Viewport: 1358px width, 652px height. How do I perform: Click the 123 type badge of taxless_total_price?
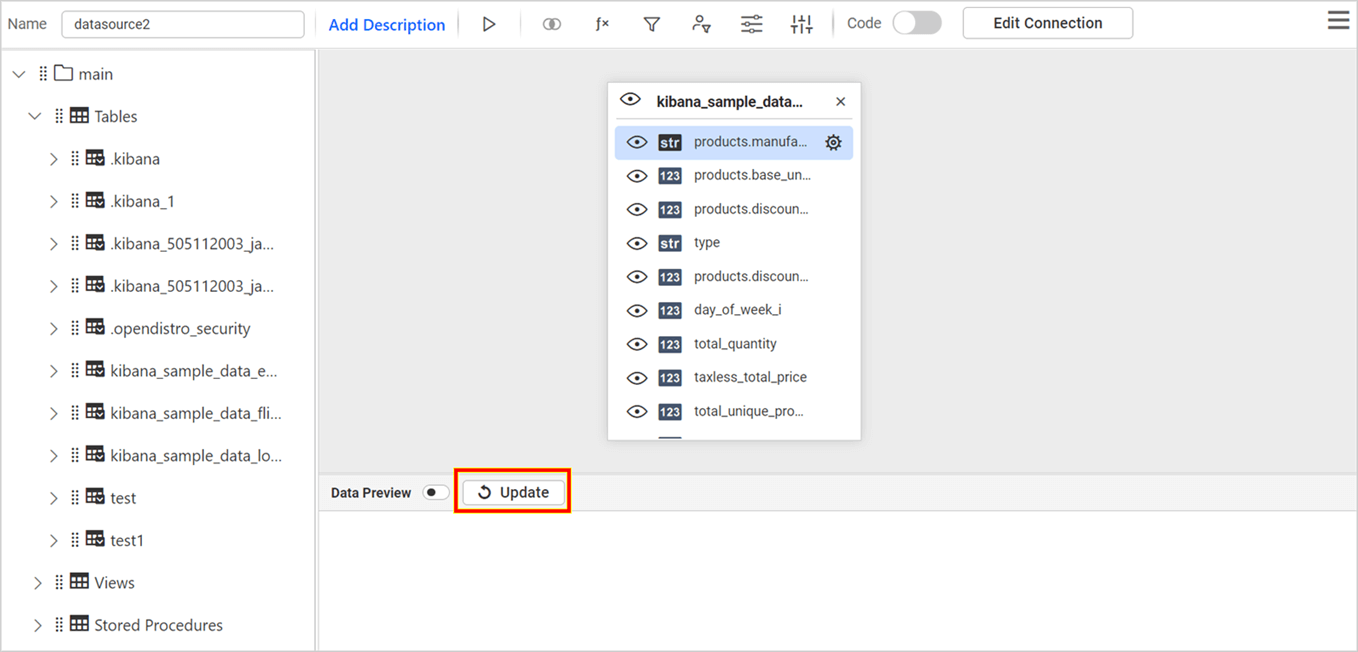click(670, 378)
